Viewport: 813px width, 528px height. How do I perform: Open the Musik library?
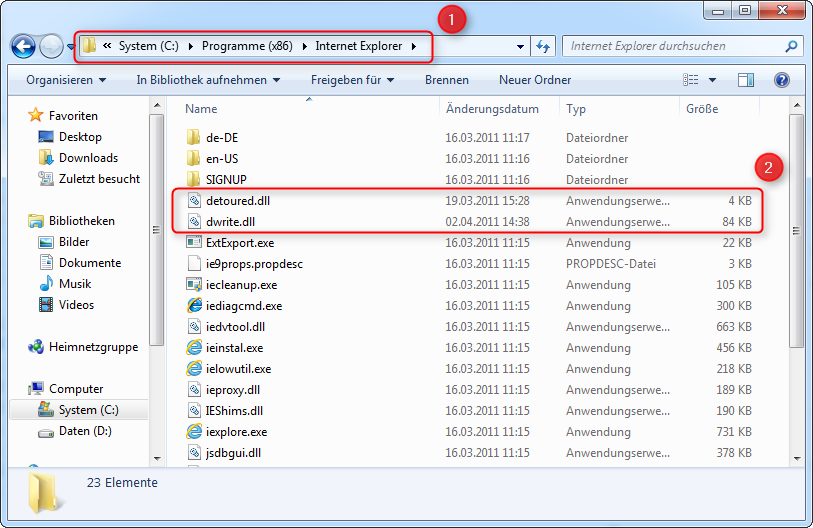pos(75,284)
